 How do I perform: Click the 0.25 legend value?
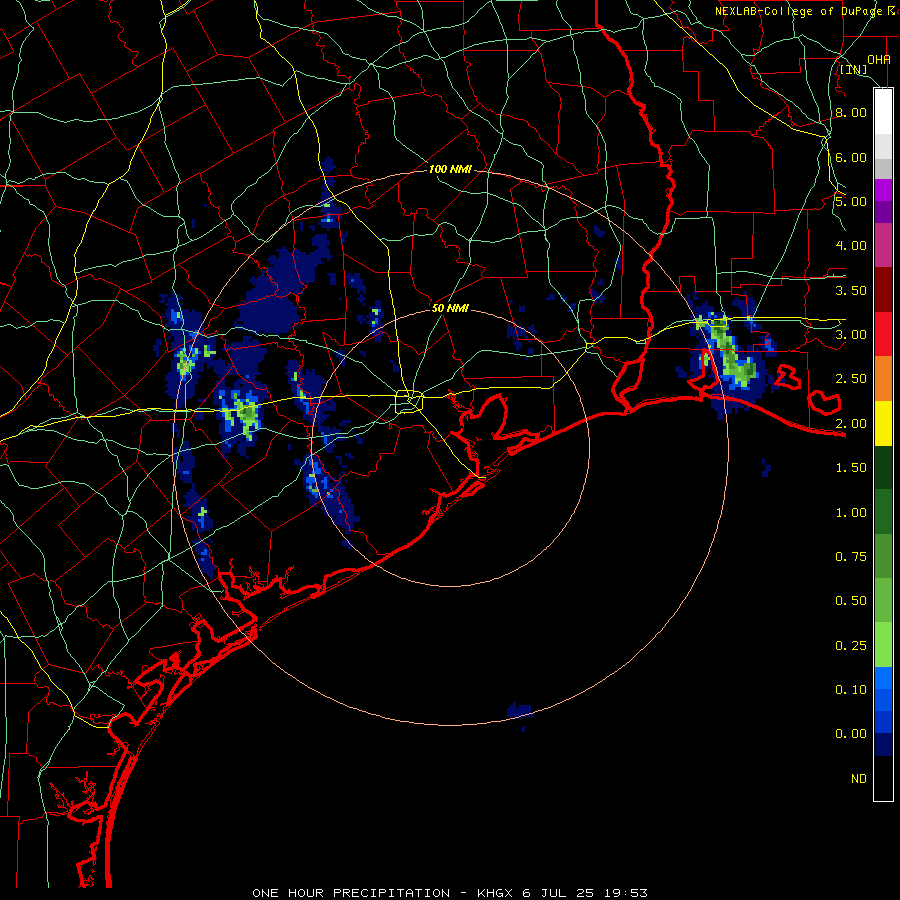click(851, 646)
